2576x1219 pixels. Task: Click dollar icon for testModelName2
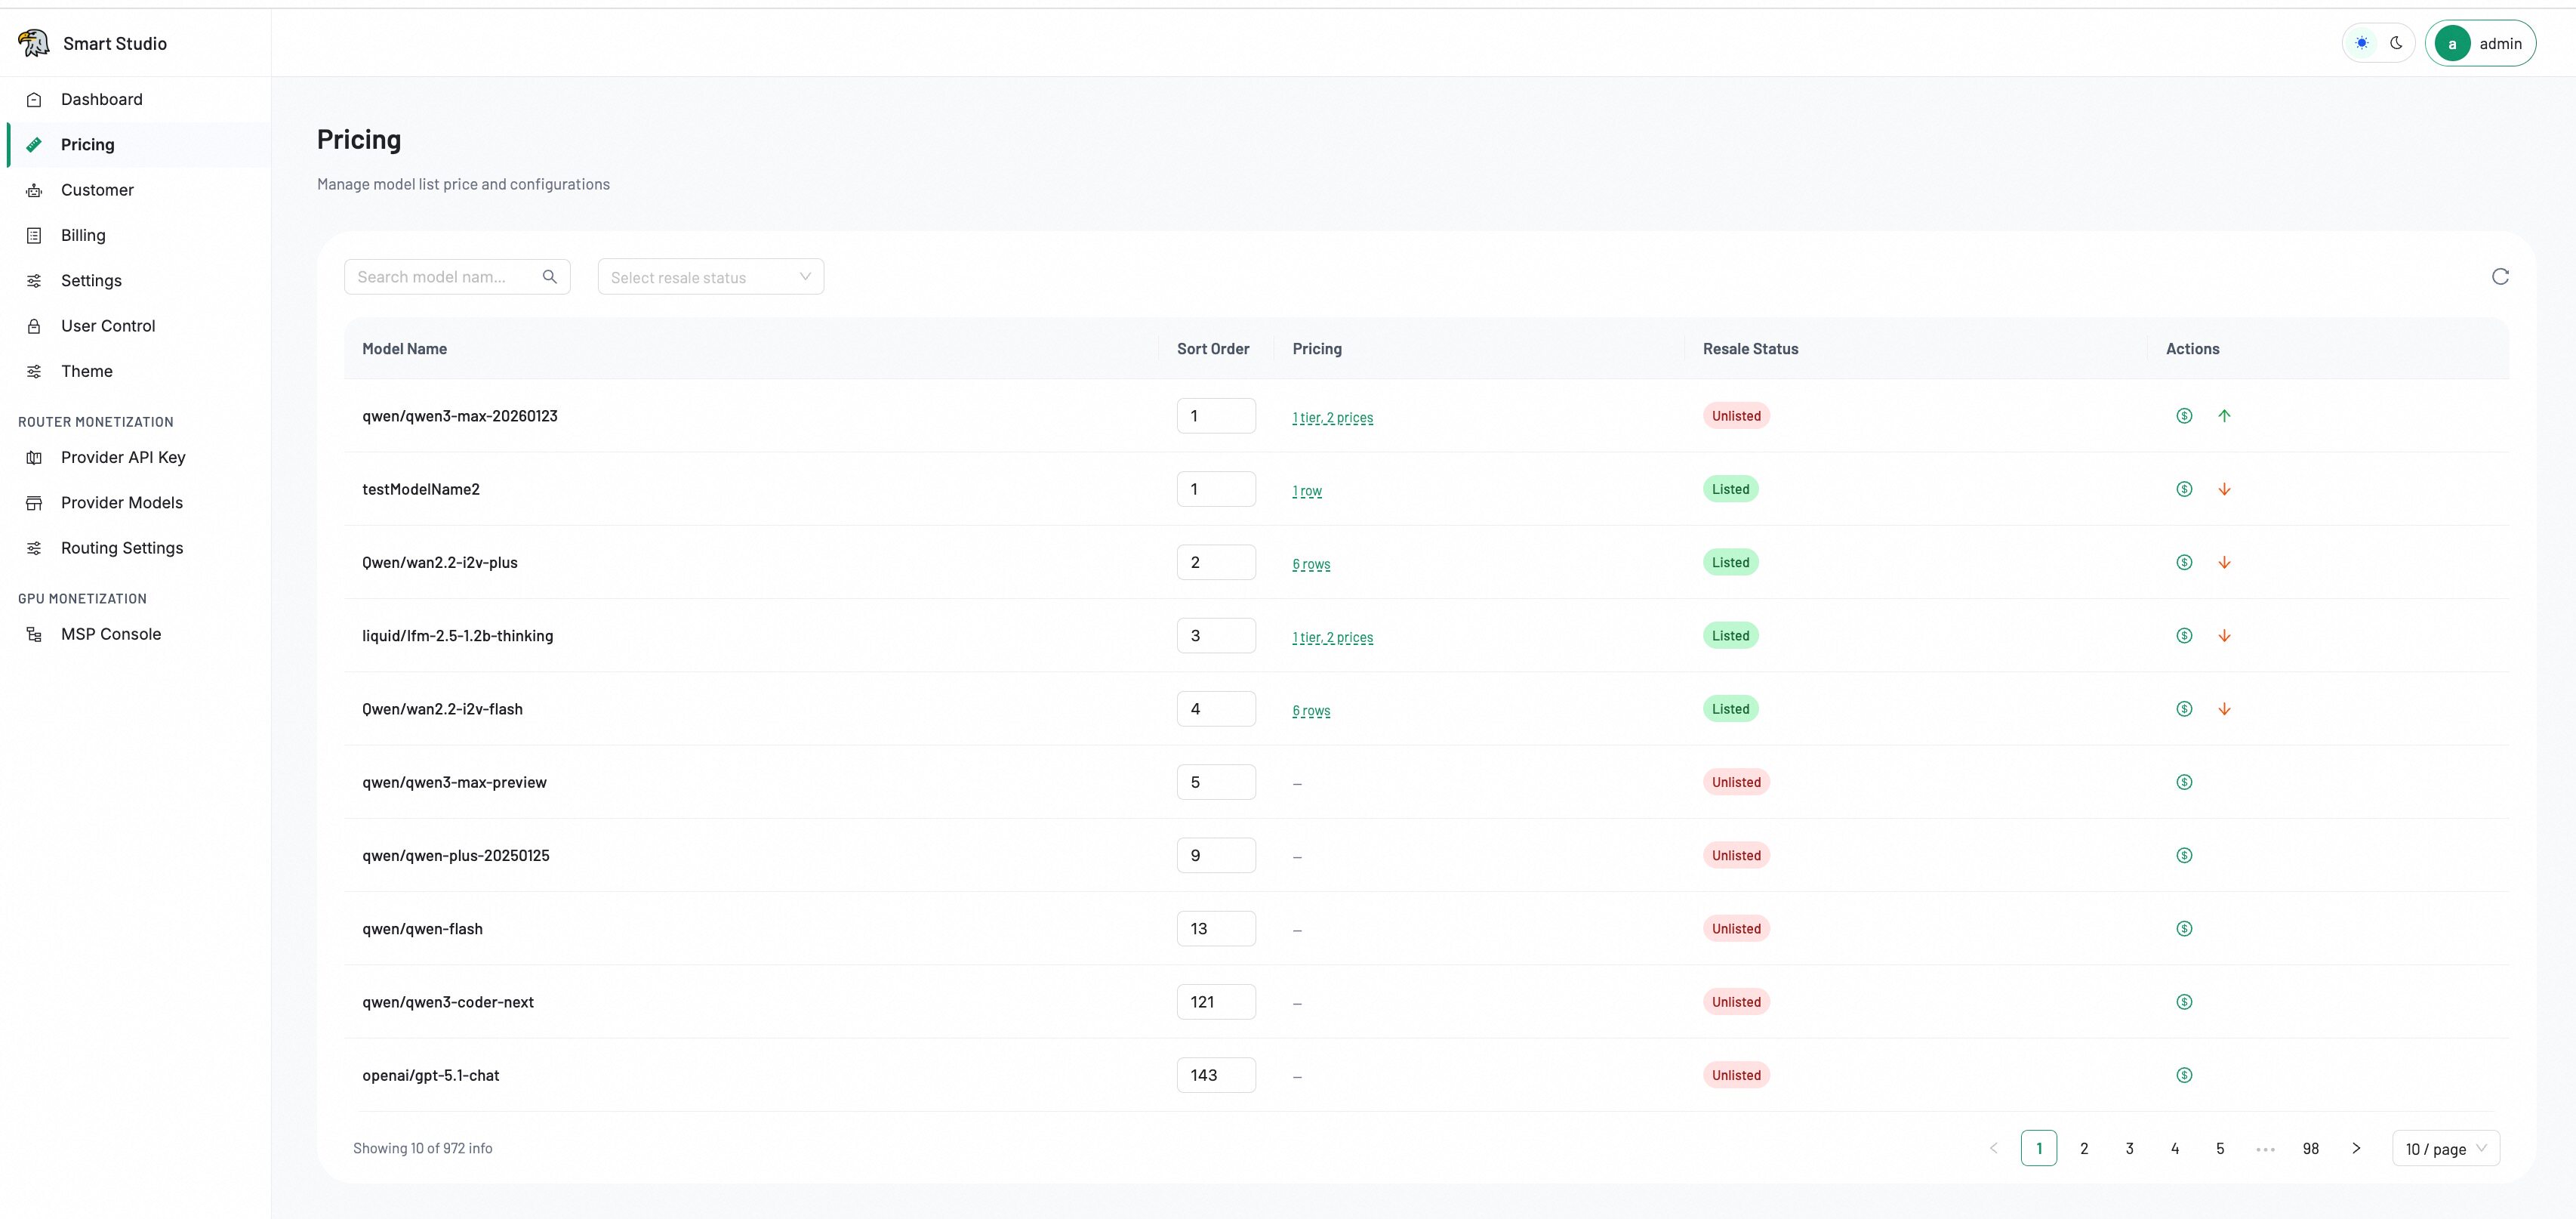pyautogui.click(x=2184, y=489)
